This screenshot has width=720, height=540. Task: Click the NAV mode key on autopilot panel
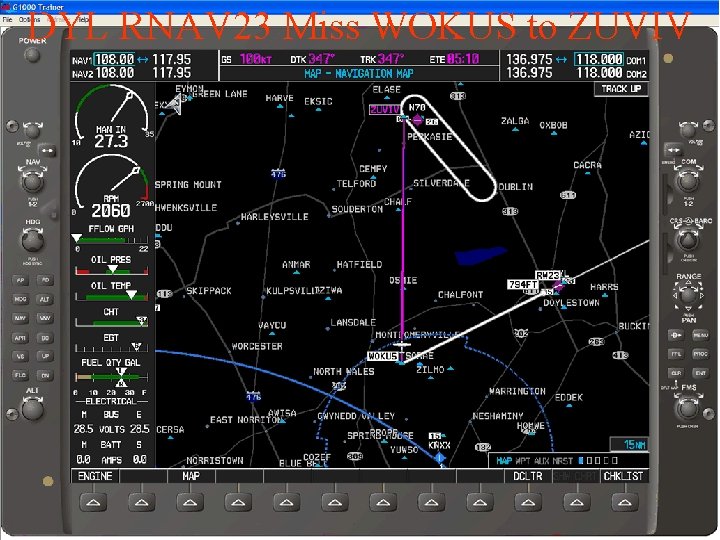[20, 318]
